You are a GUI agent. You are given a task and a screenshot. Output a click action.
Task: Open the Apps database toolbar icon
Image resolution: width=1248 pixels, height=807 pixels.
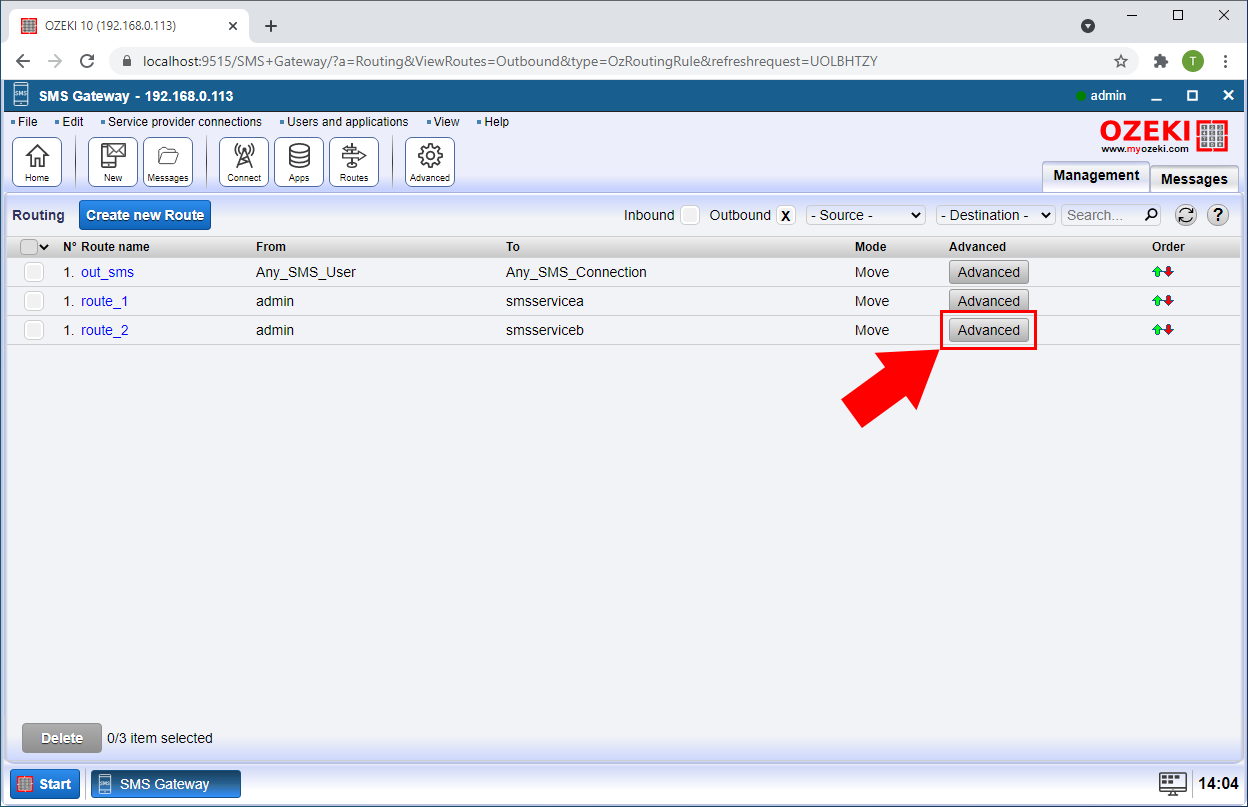[299, 162]
